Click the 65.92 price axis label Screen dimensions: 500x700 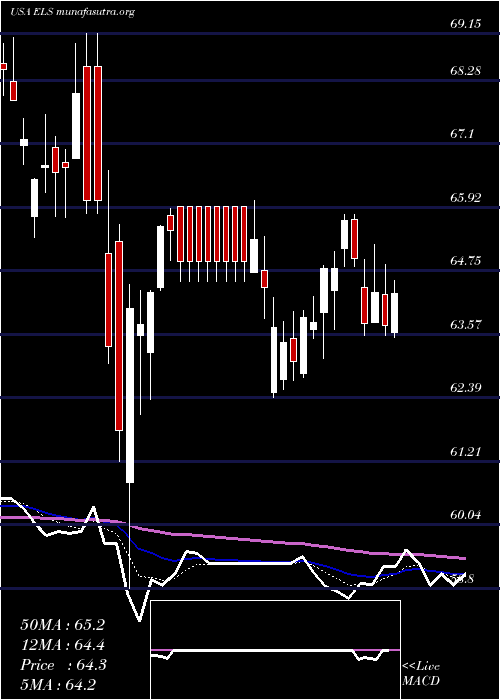pyautogui.click(x=466, y=197)
